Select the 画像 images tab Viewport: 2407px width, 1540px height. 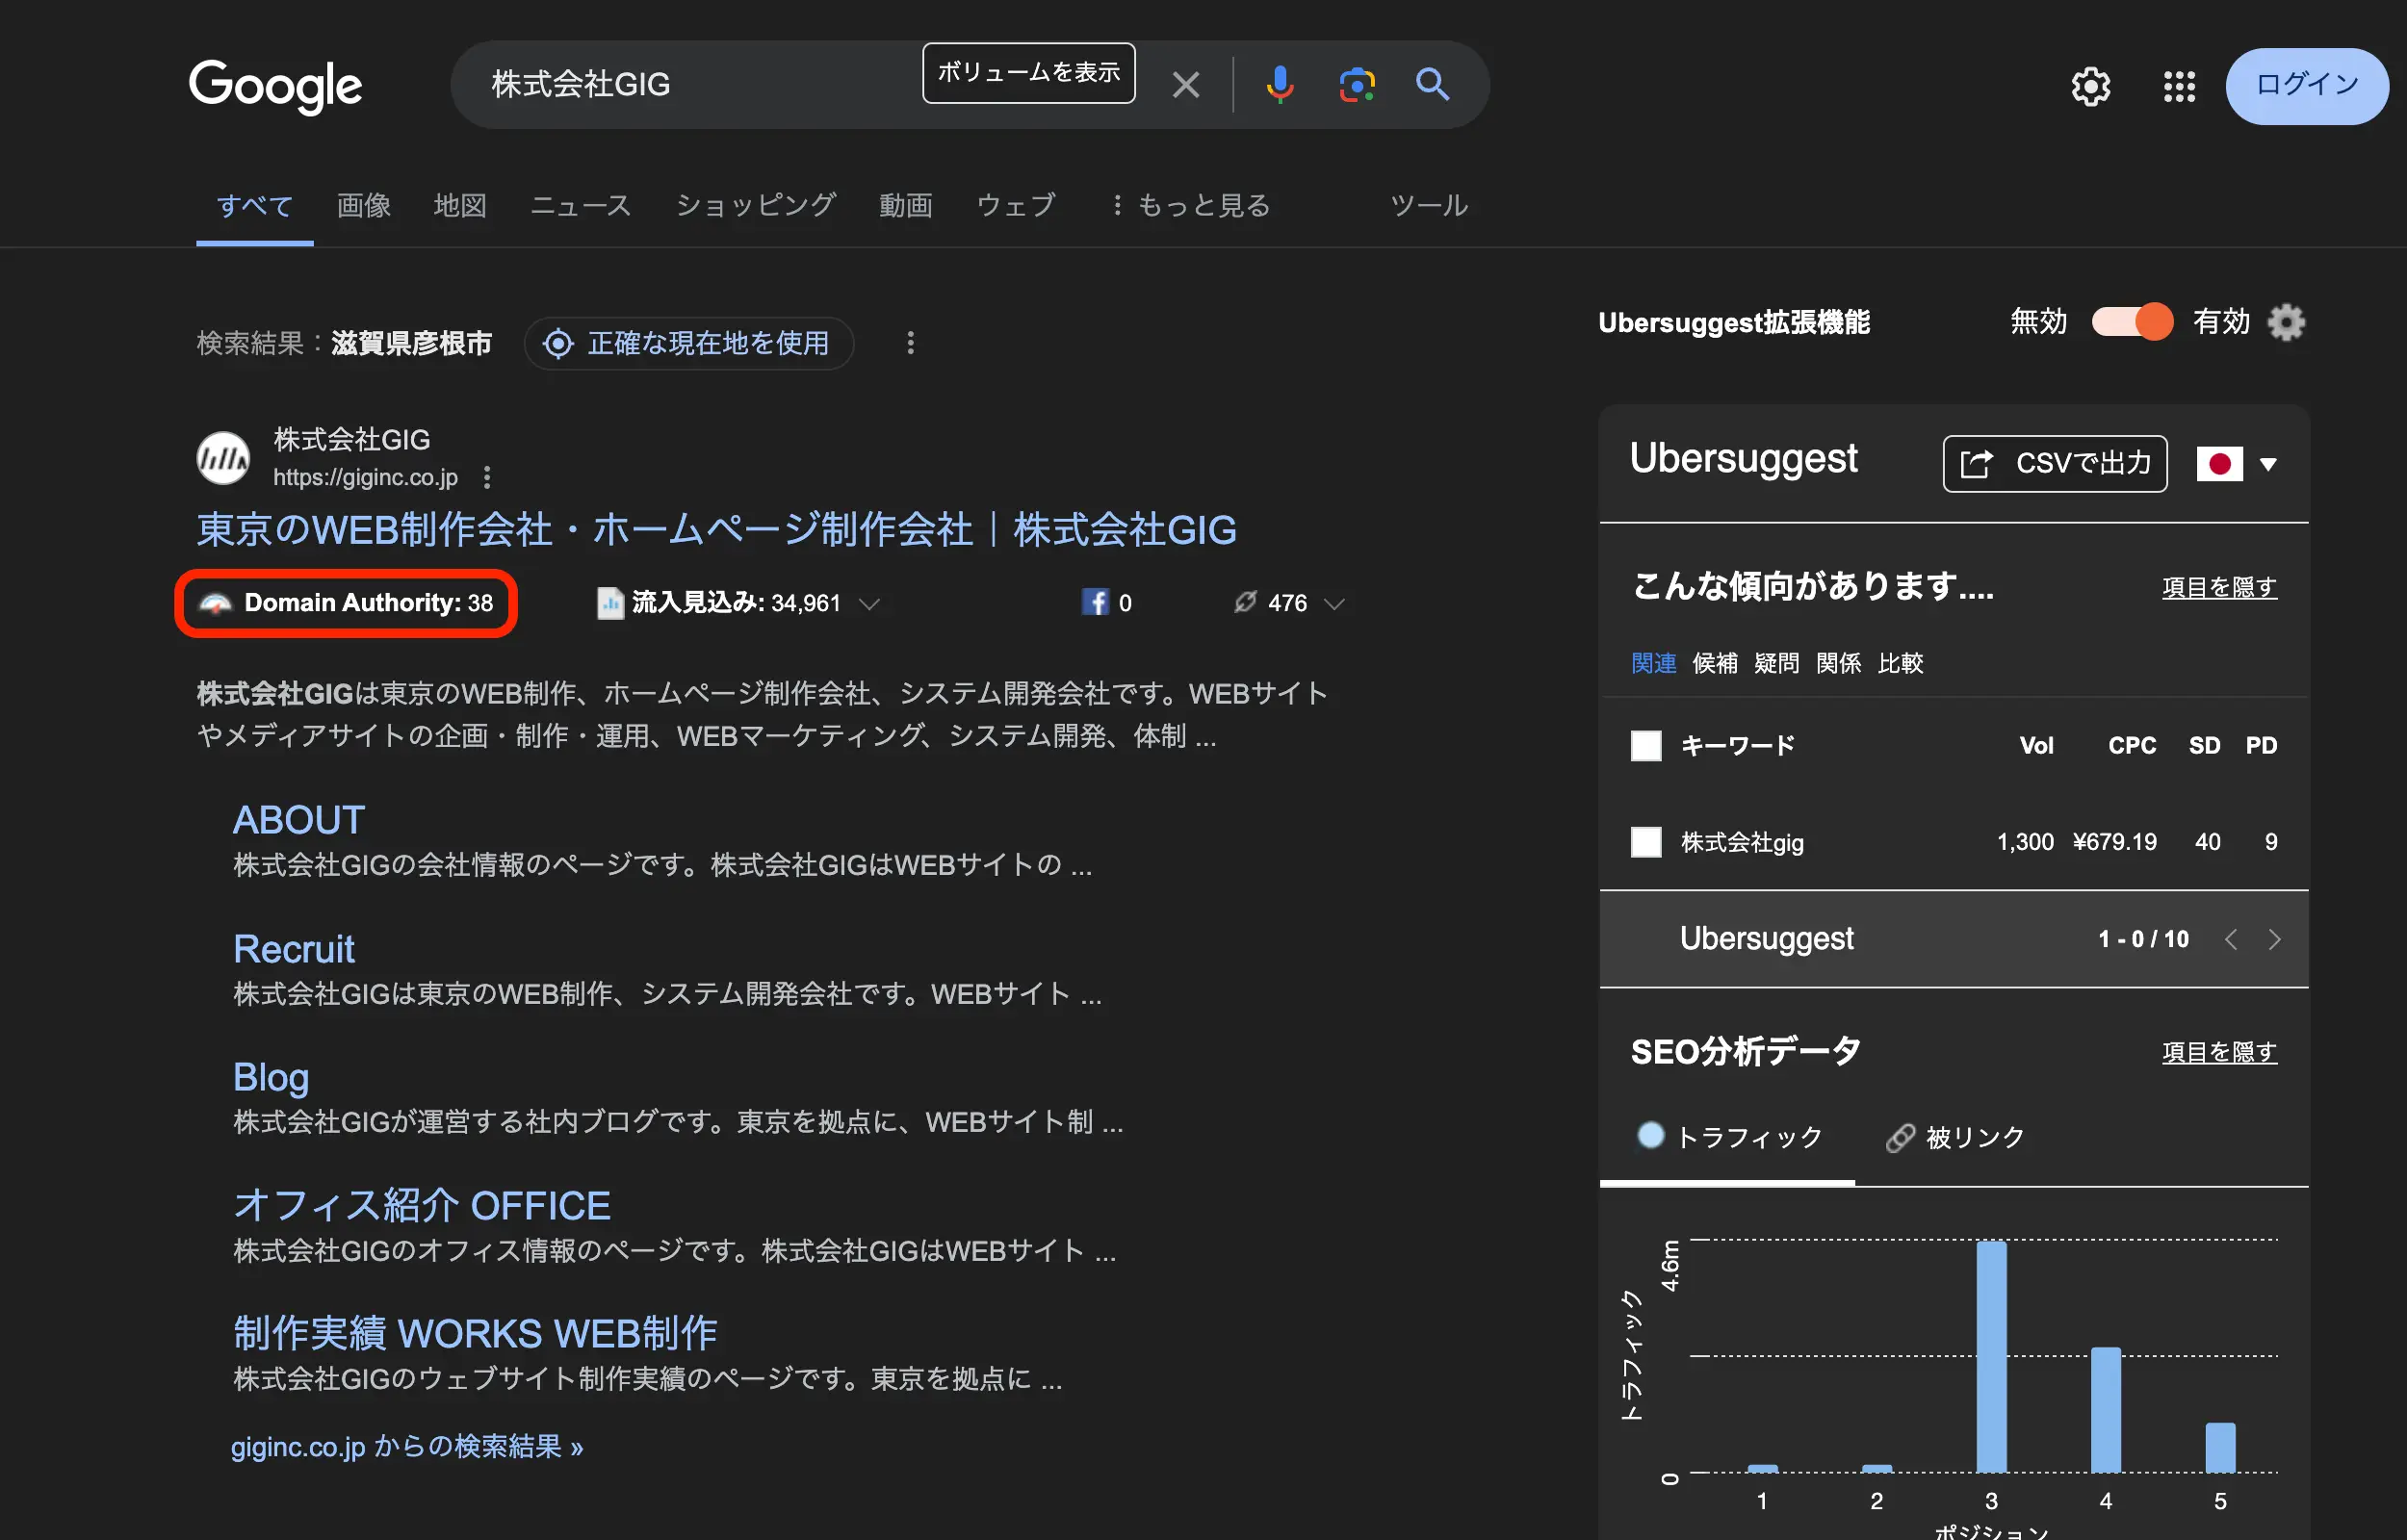(363, 205)
